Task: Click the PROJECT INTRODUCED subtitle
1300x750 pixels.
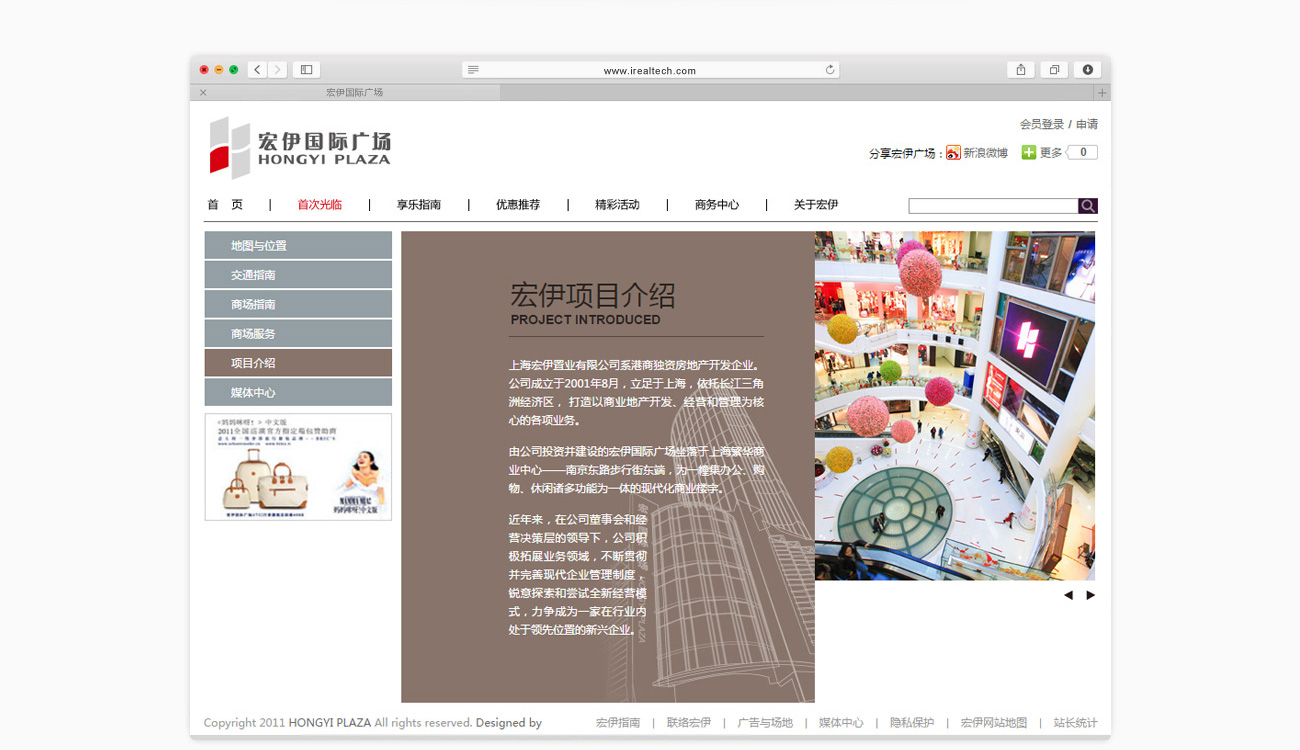Action: point(586,320)
